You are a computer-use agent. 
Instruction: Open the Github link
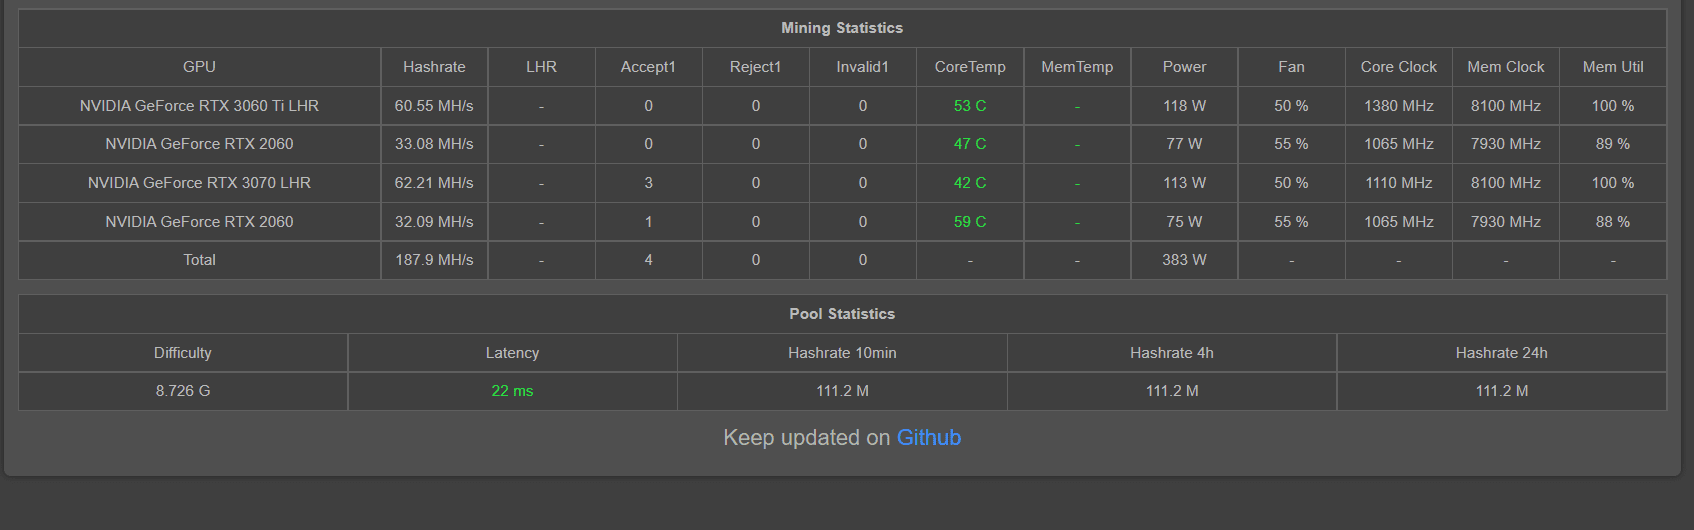click(x=928, y=438)
